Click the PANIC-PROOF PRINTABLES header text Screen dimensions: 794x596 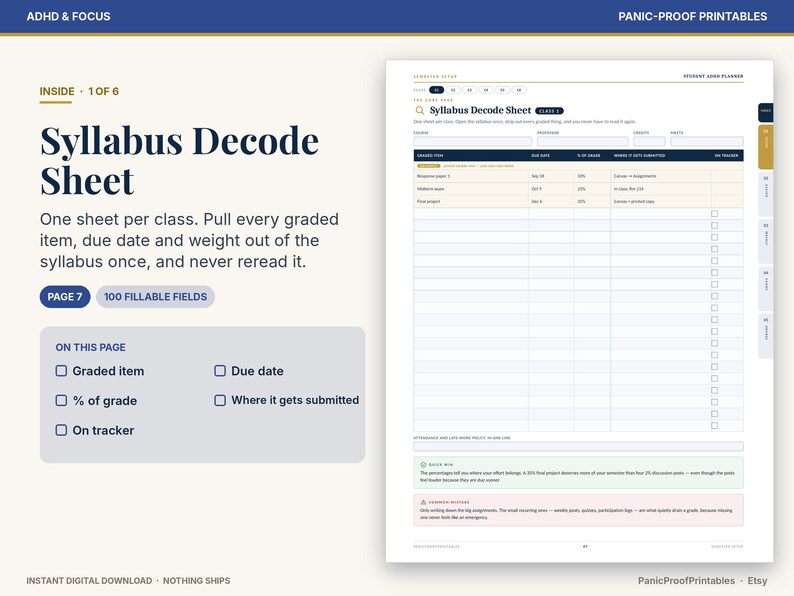pos(692,16)
